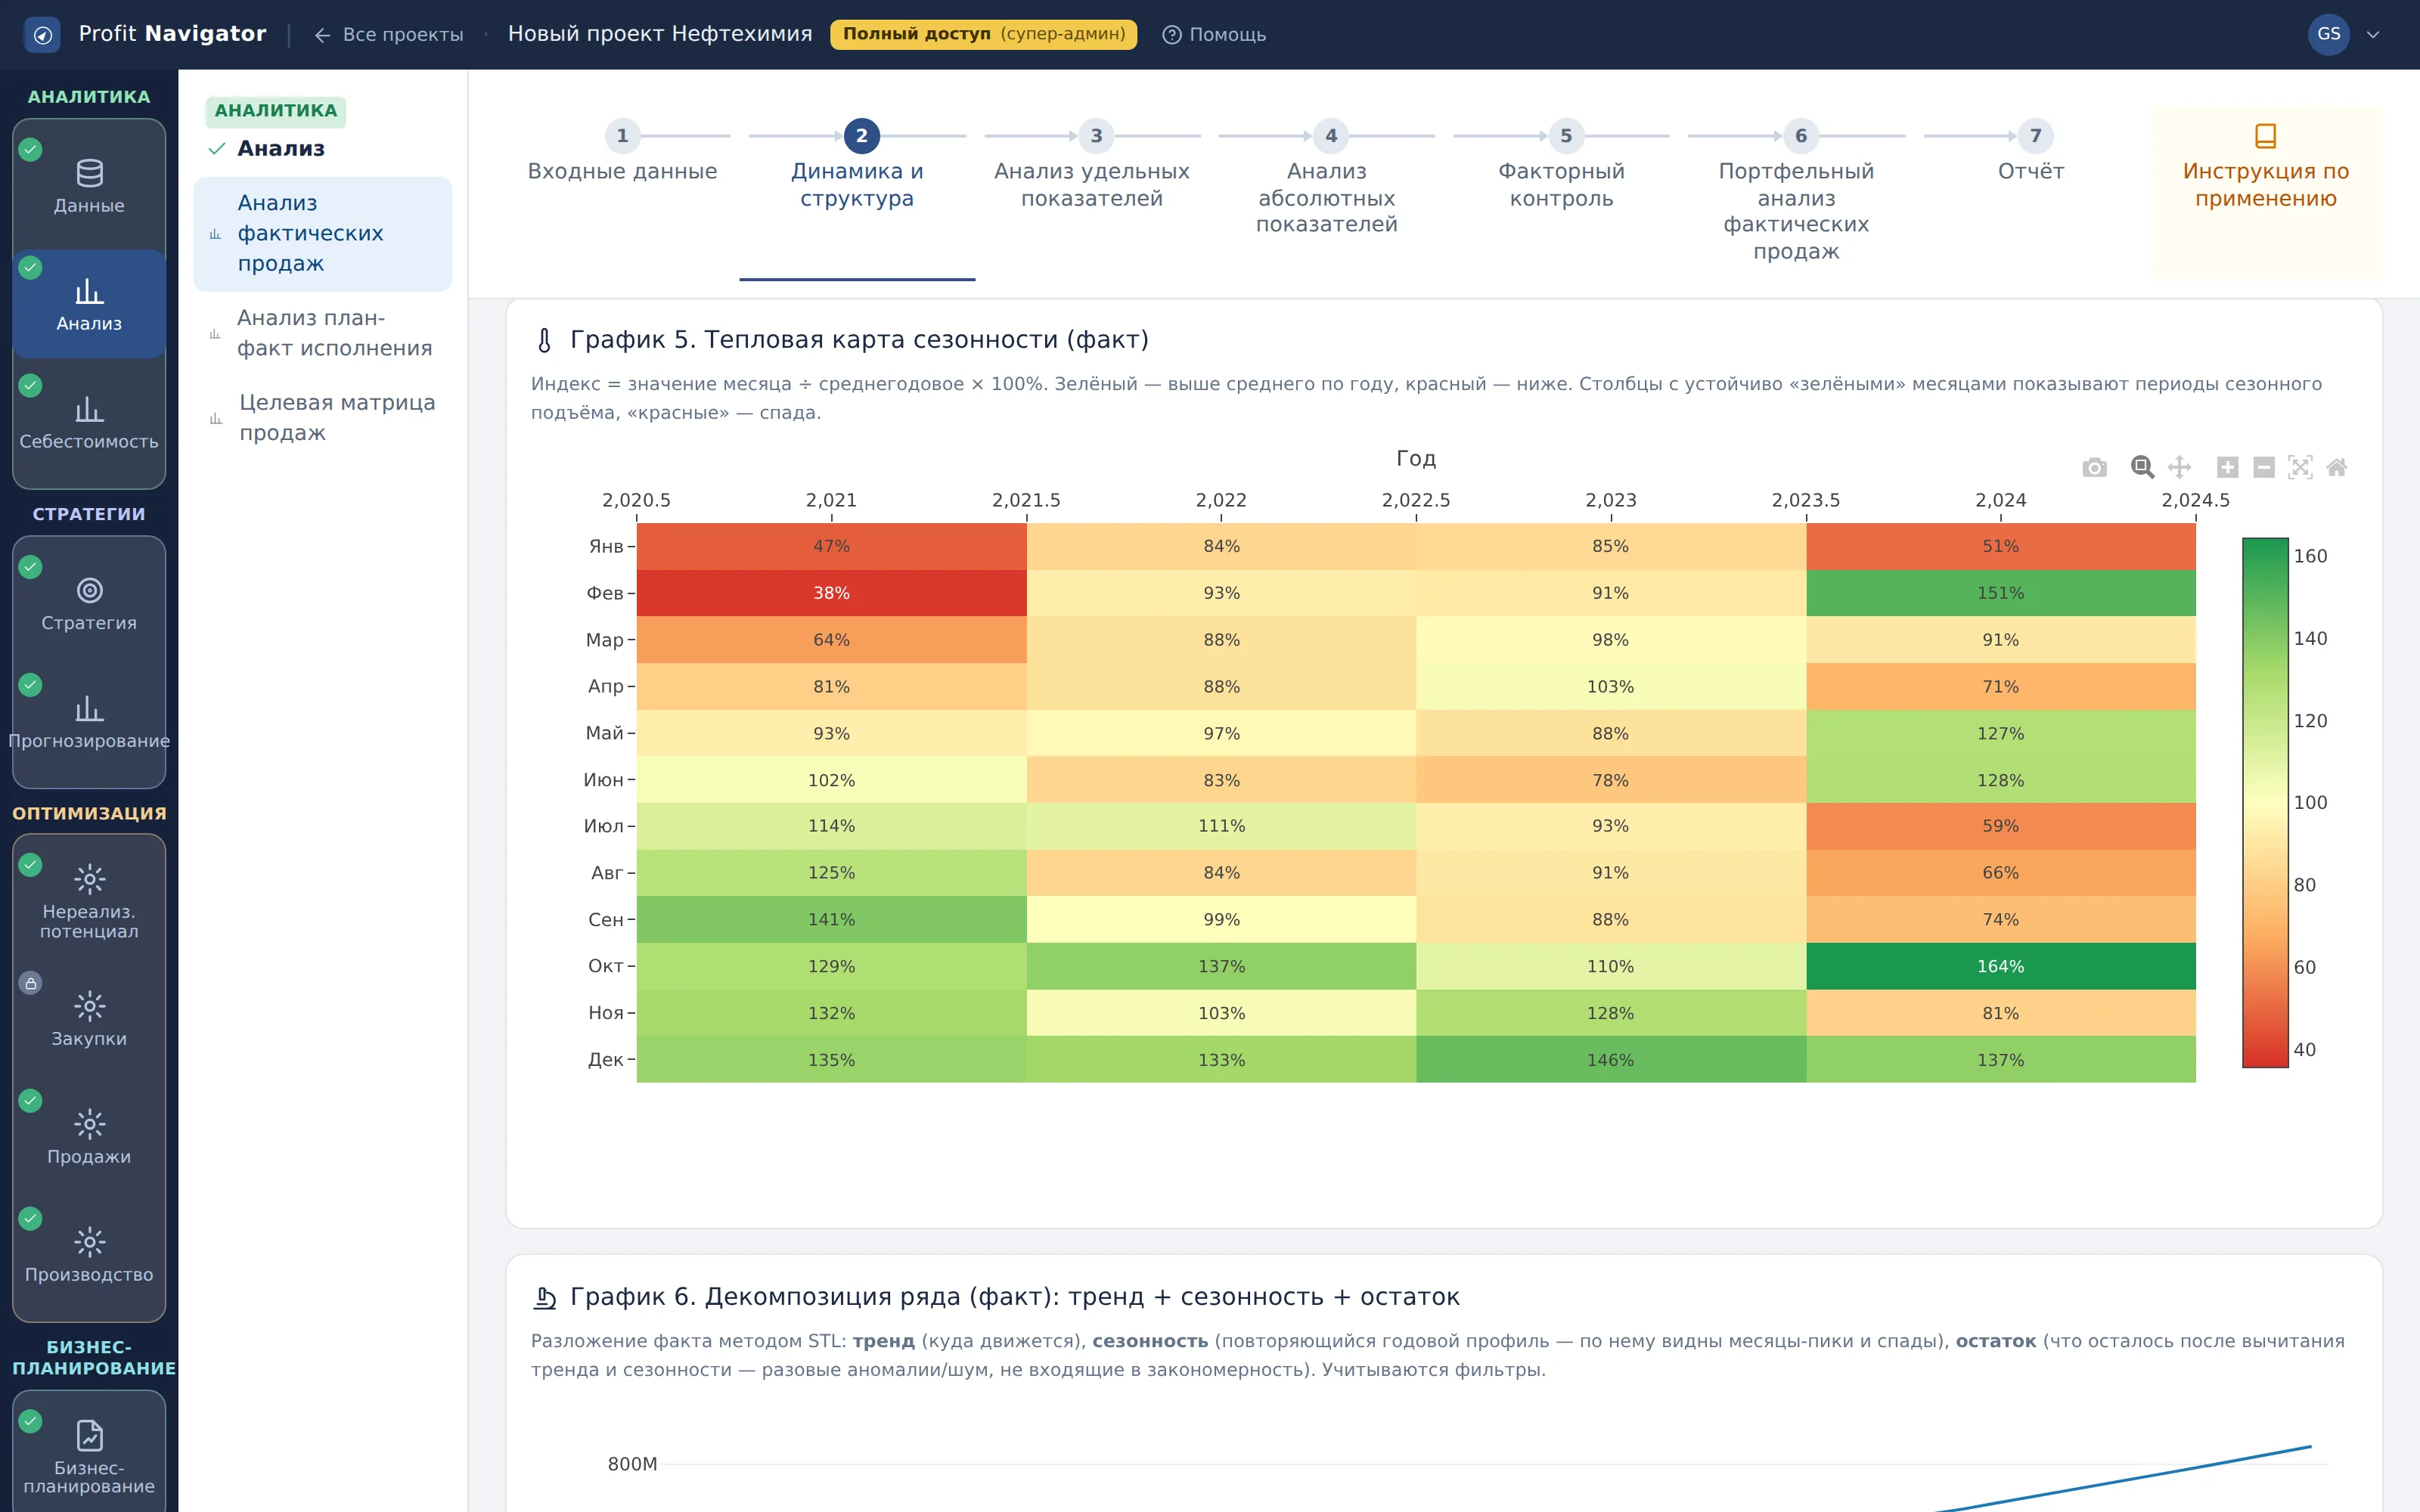
Task: Go to step 6 Портфельный анализ
Action: (x=1796, y=192)
